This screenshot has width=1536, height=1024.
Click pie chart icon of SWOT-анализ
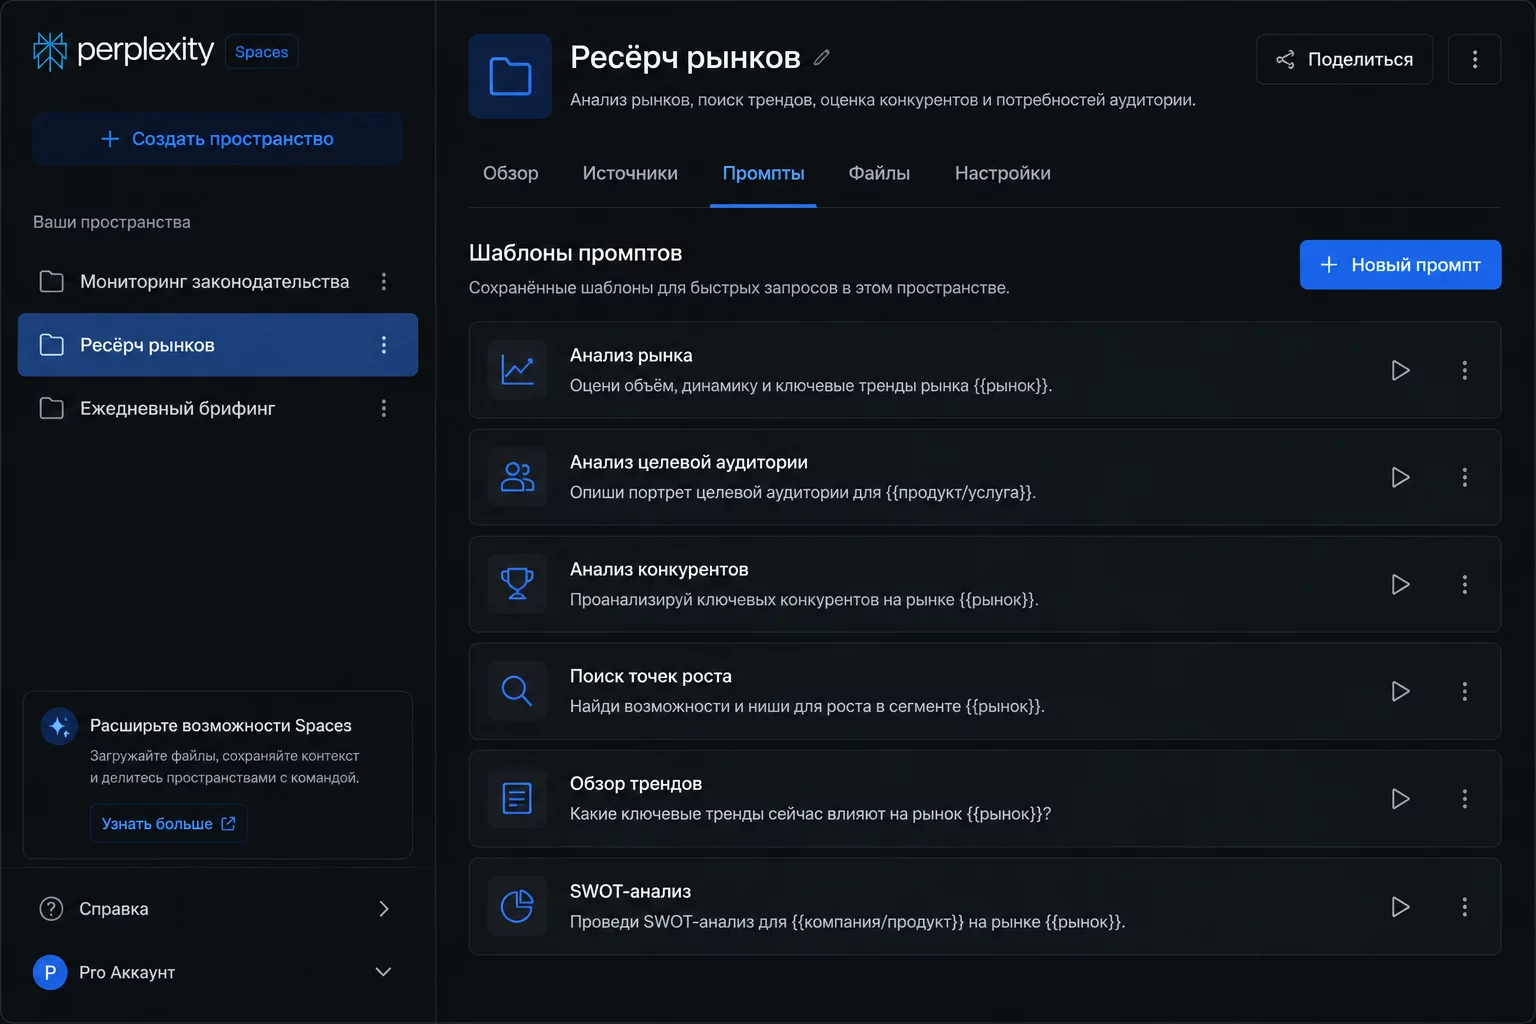tap(517, 907)
